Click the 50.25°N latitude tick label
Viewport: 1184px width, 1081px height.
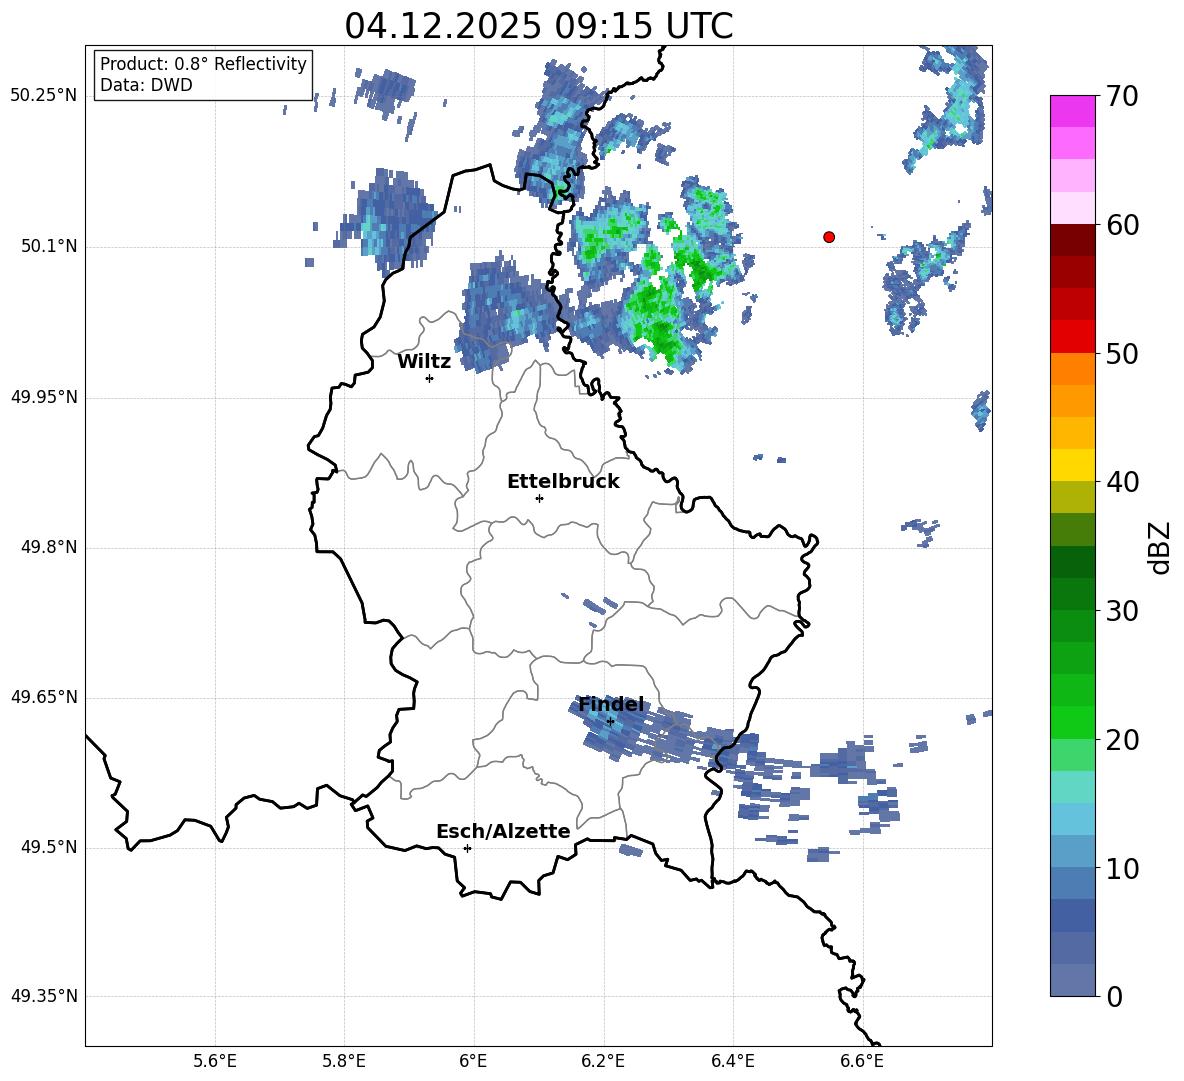click(x=44, y=96)
